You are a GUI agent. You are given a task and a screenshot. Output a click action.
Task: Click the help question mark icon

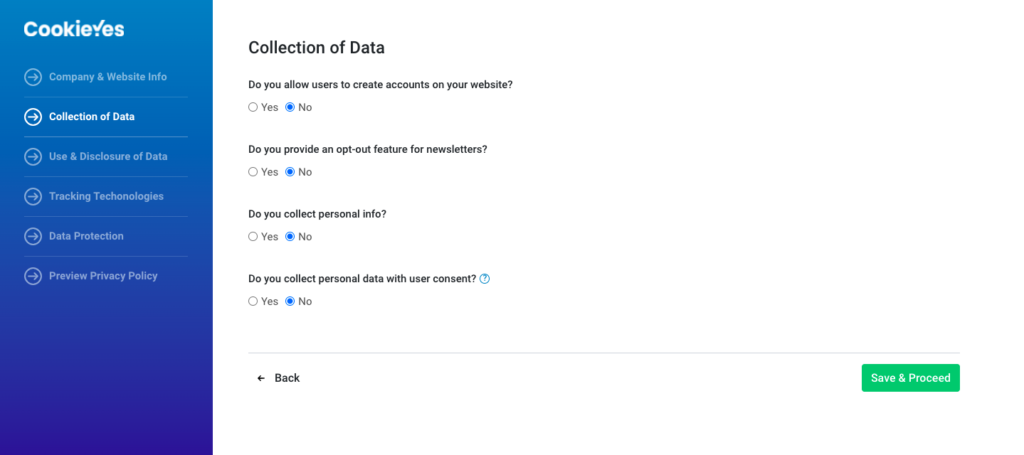[485, 279]
